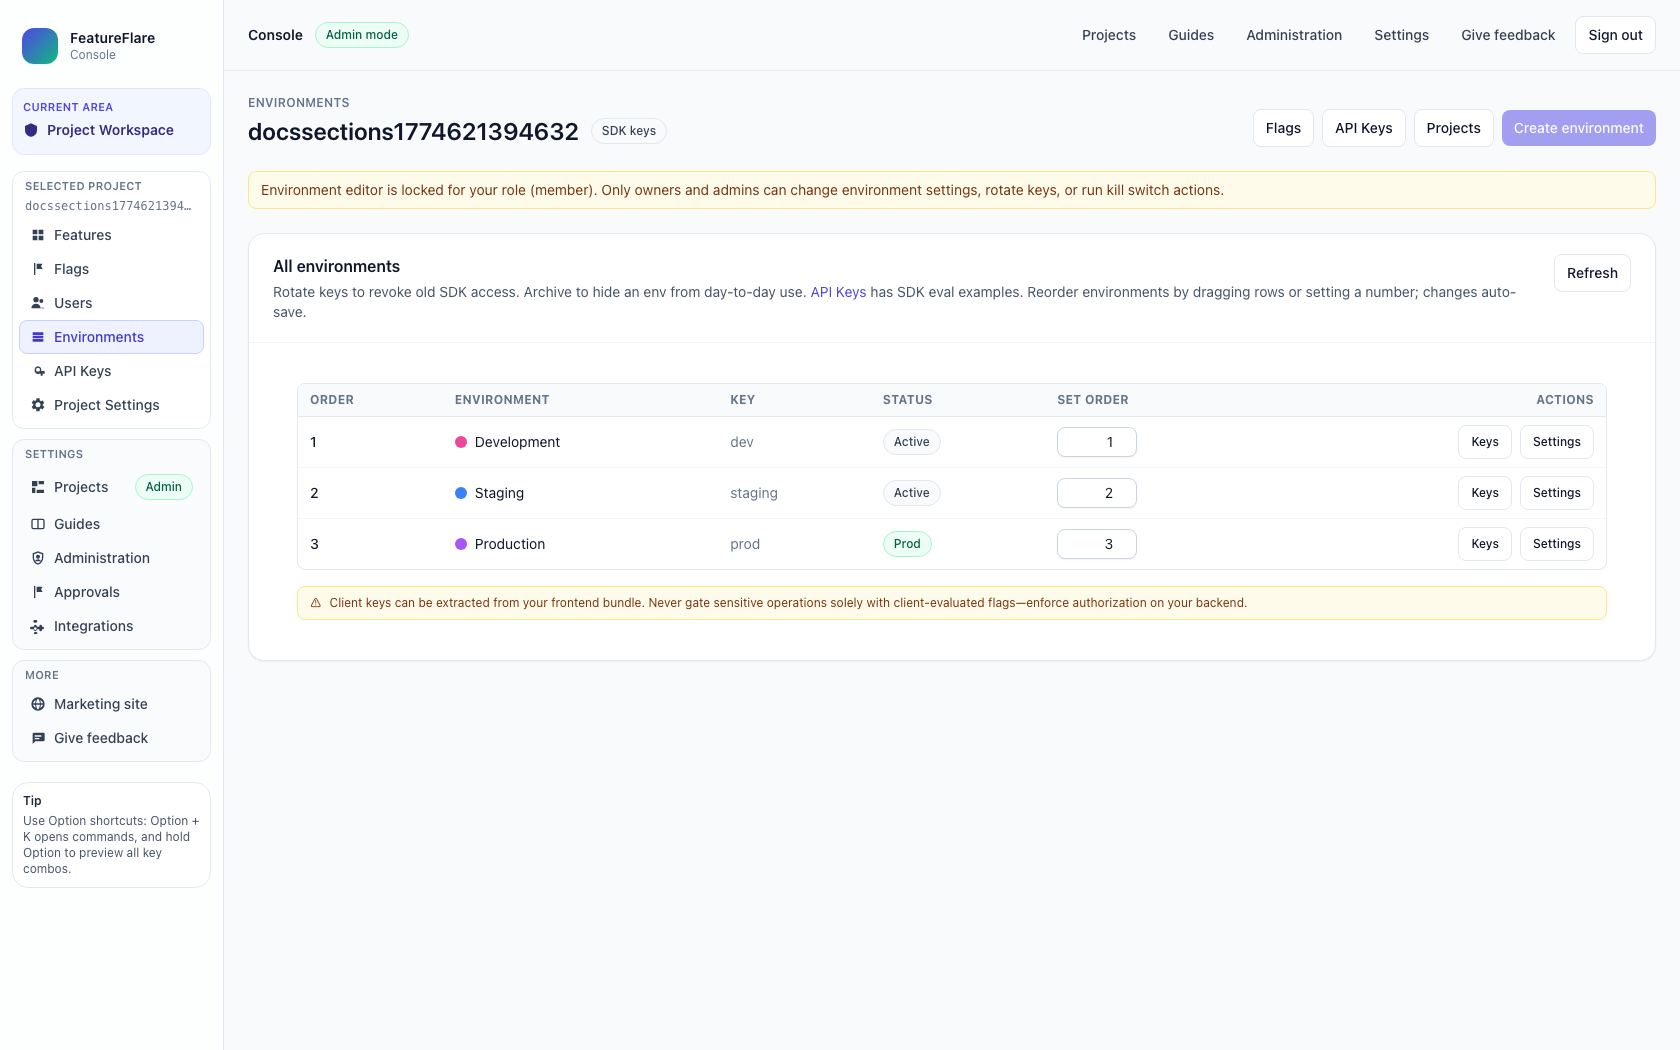
Task: Click the Admin mode badge
Action: pos(362,35)
